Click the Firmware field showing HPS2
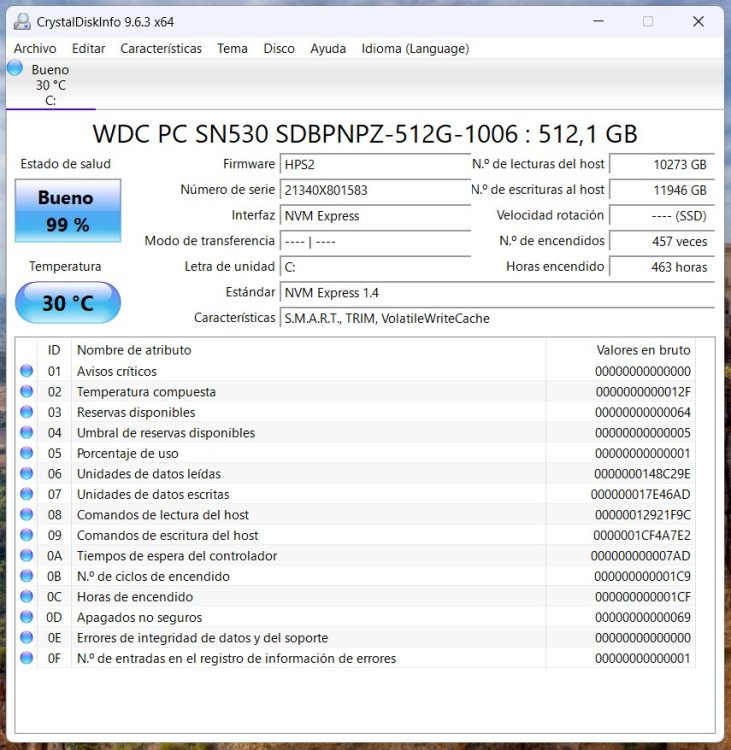 pos(376,165)
